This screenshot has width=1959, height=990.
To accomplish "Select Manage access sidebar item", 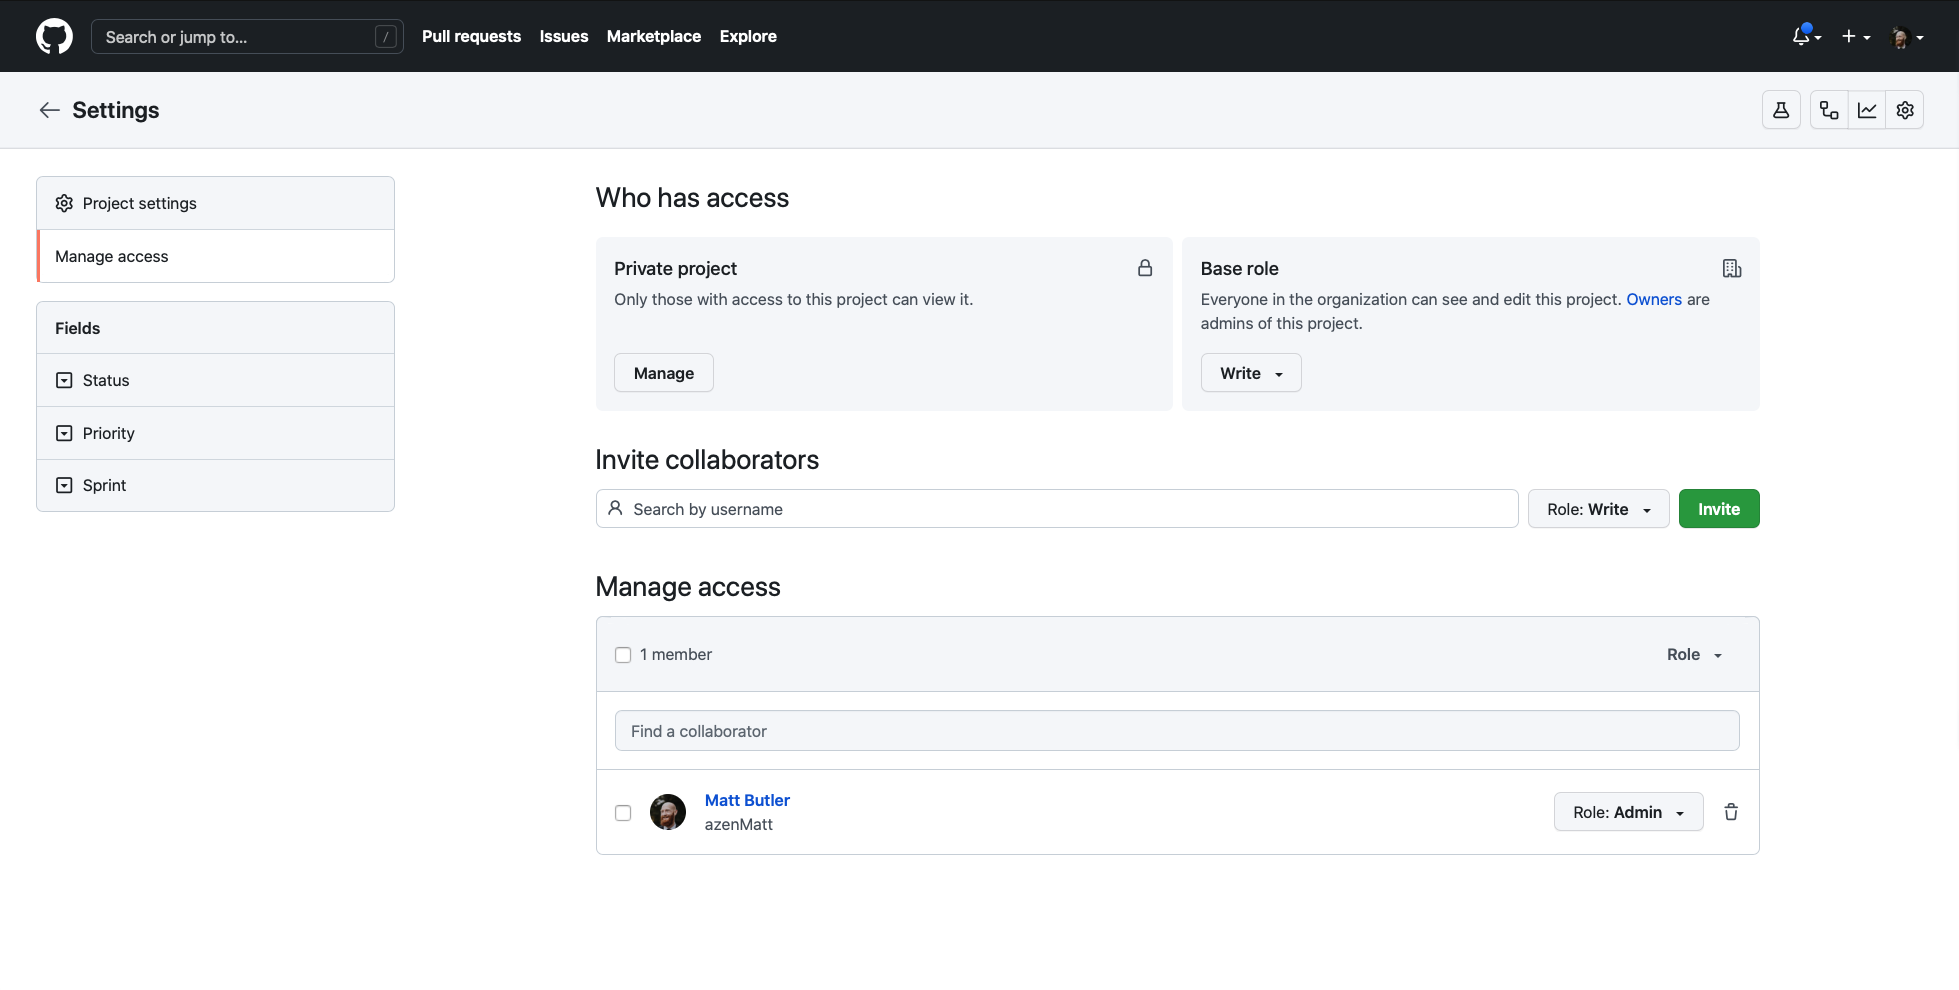I will [216, 256].
